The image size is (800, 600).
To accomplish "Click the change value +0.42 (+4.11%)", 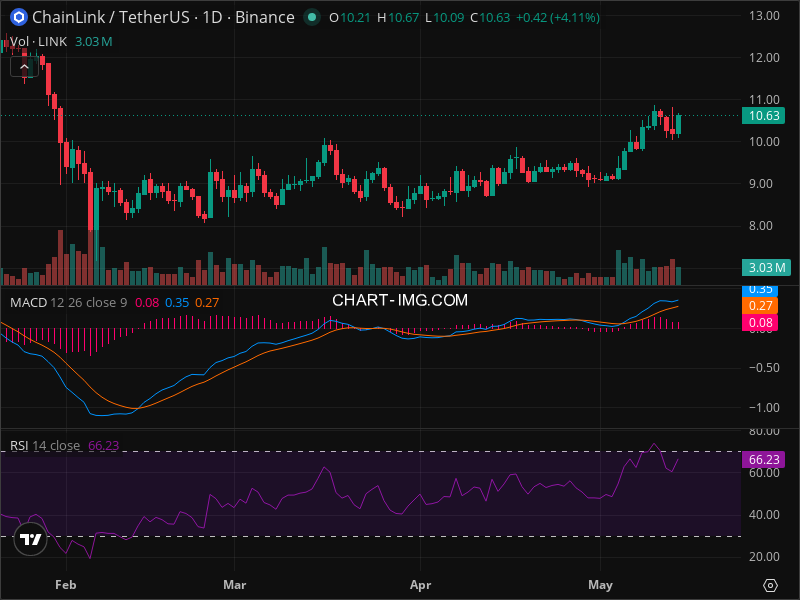I will (558, 18).
